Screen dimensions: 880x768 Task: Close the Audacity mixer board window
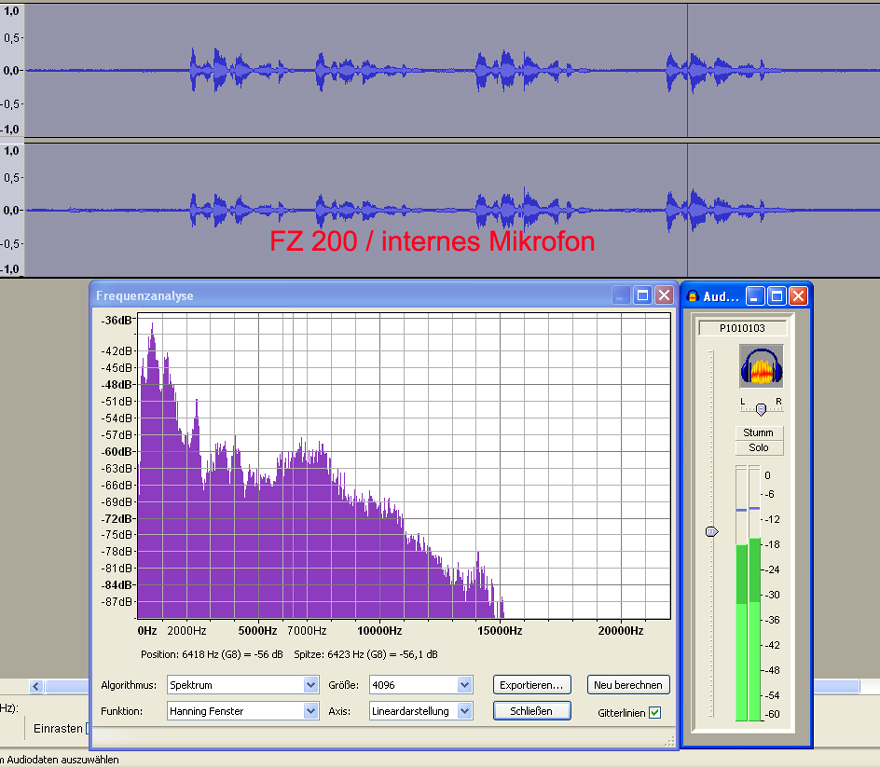pos(798,296)
